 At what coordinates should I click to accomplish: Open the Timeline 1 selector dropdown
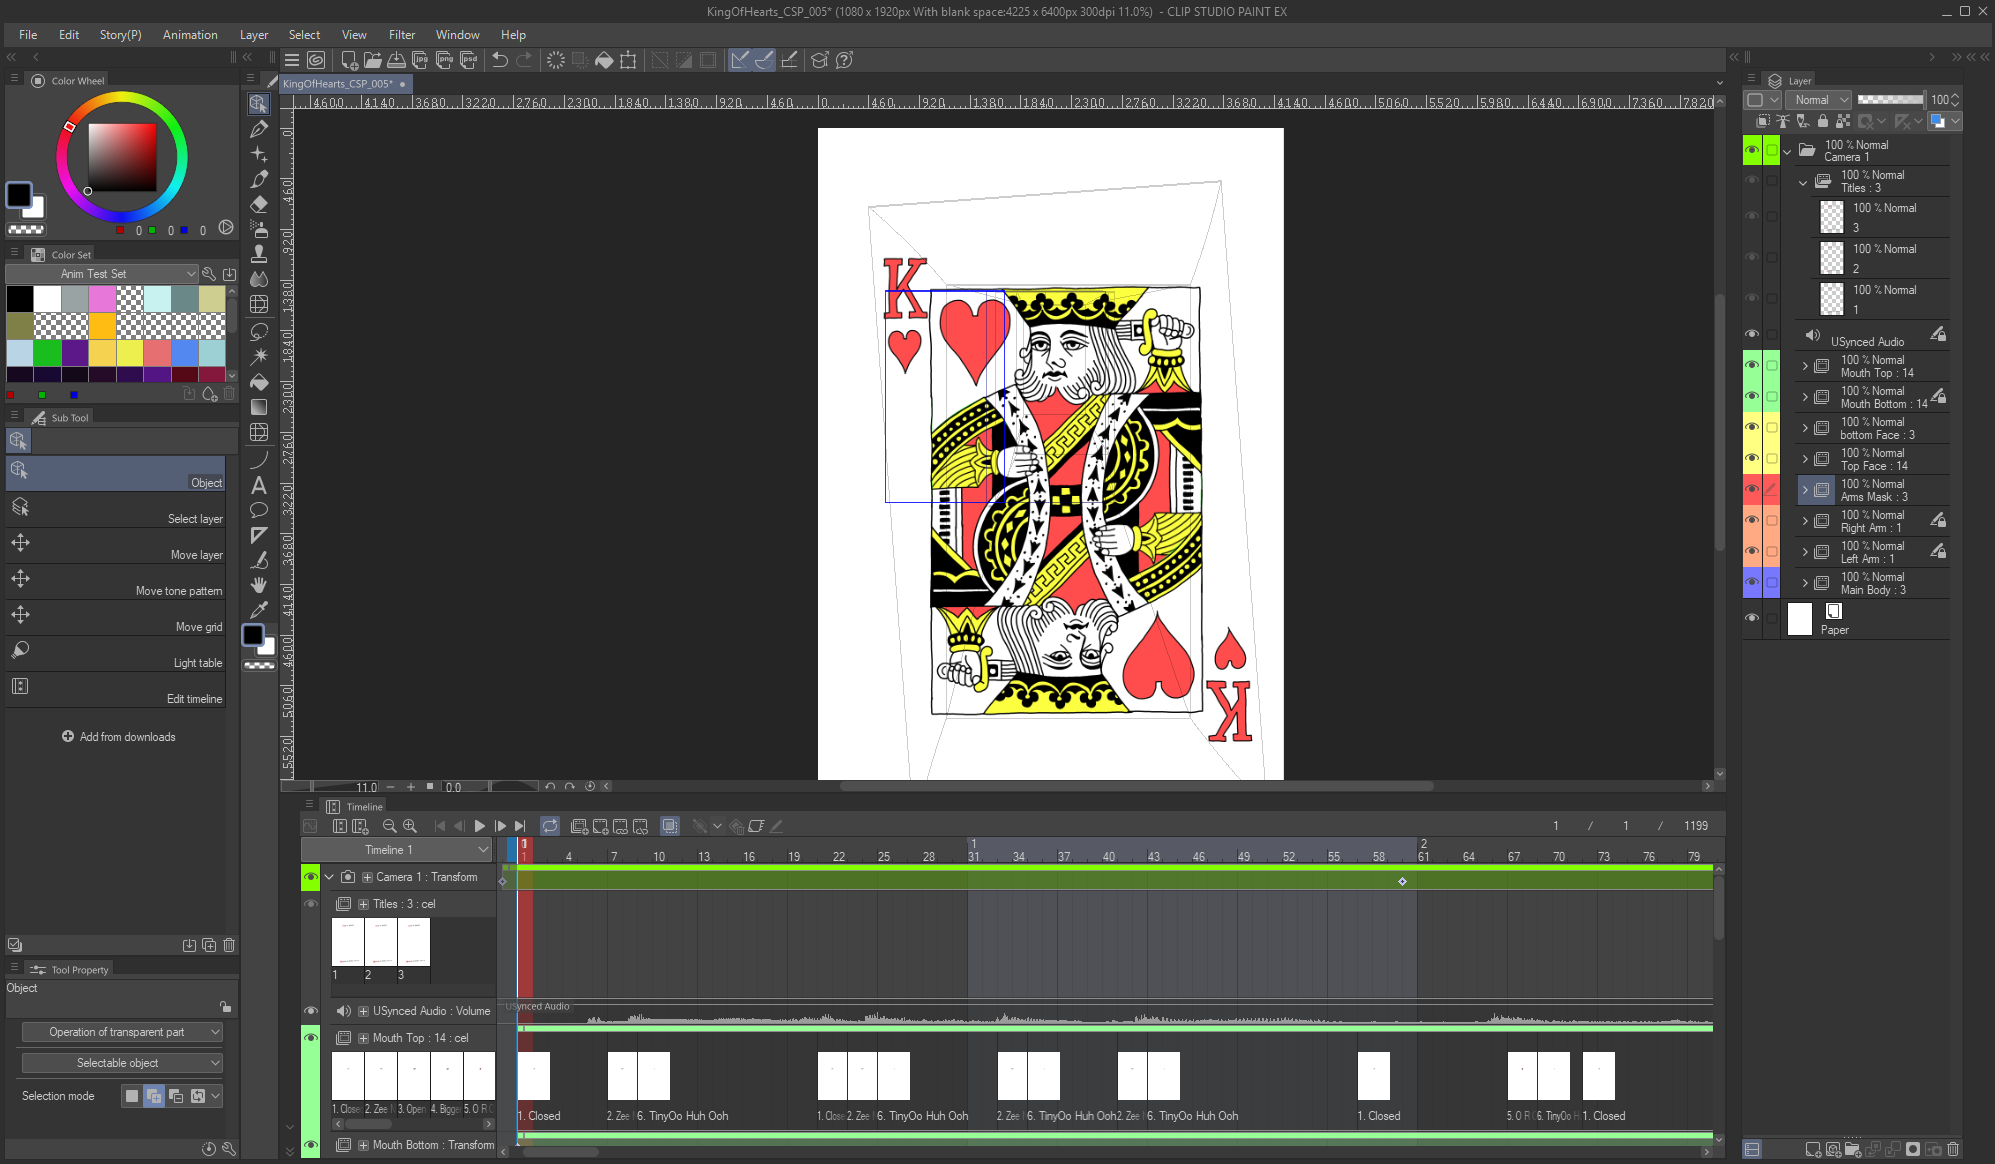pyautogui.click(x=481, y=849)
